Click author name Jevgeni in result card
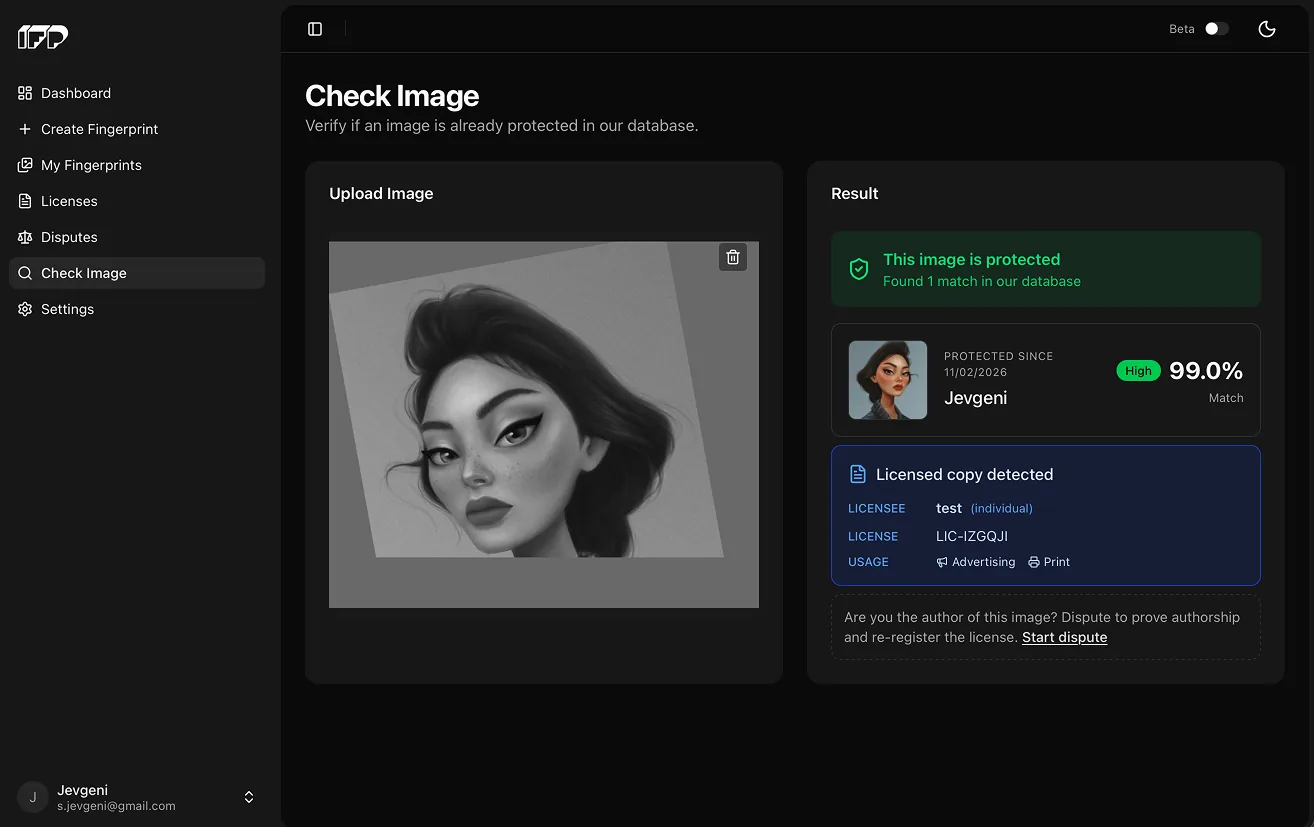Screen dimensions: 1314x827 point(975,398)
